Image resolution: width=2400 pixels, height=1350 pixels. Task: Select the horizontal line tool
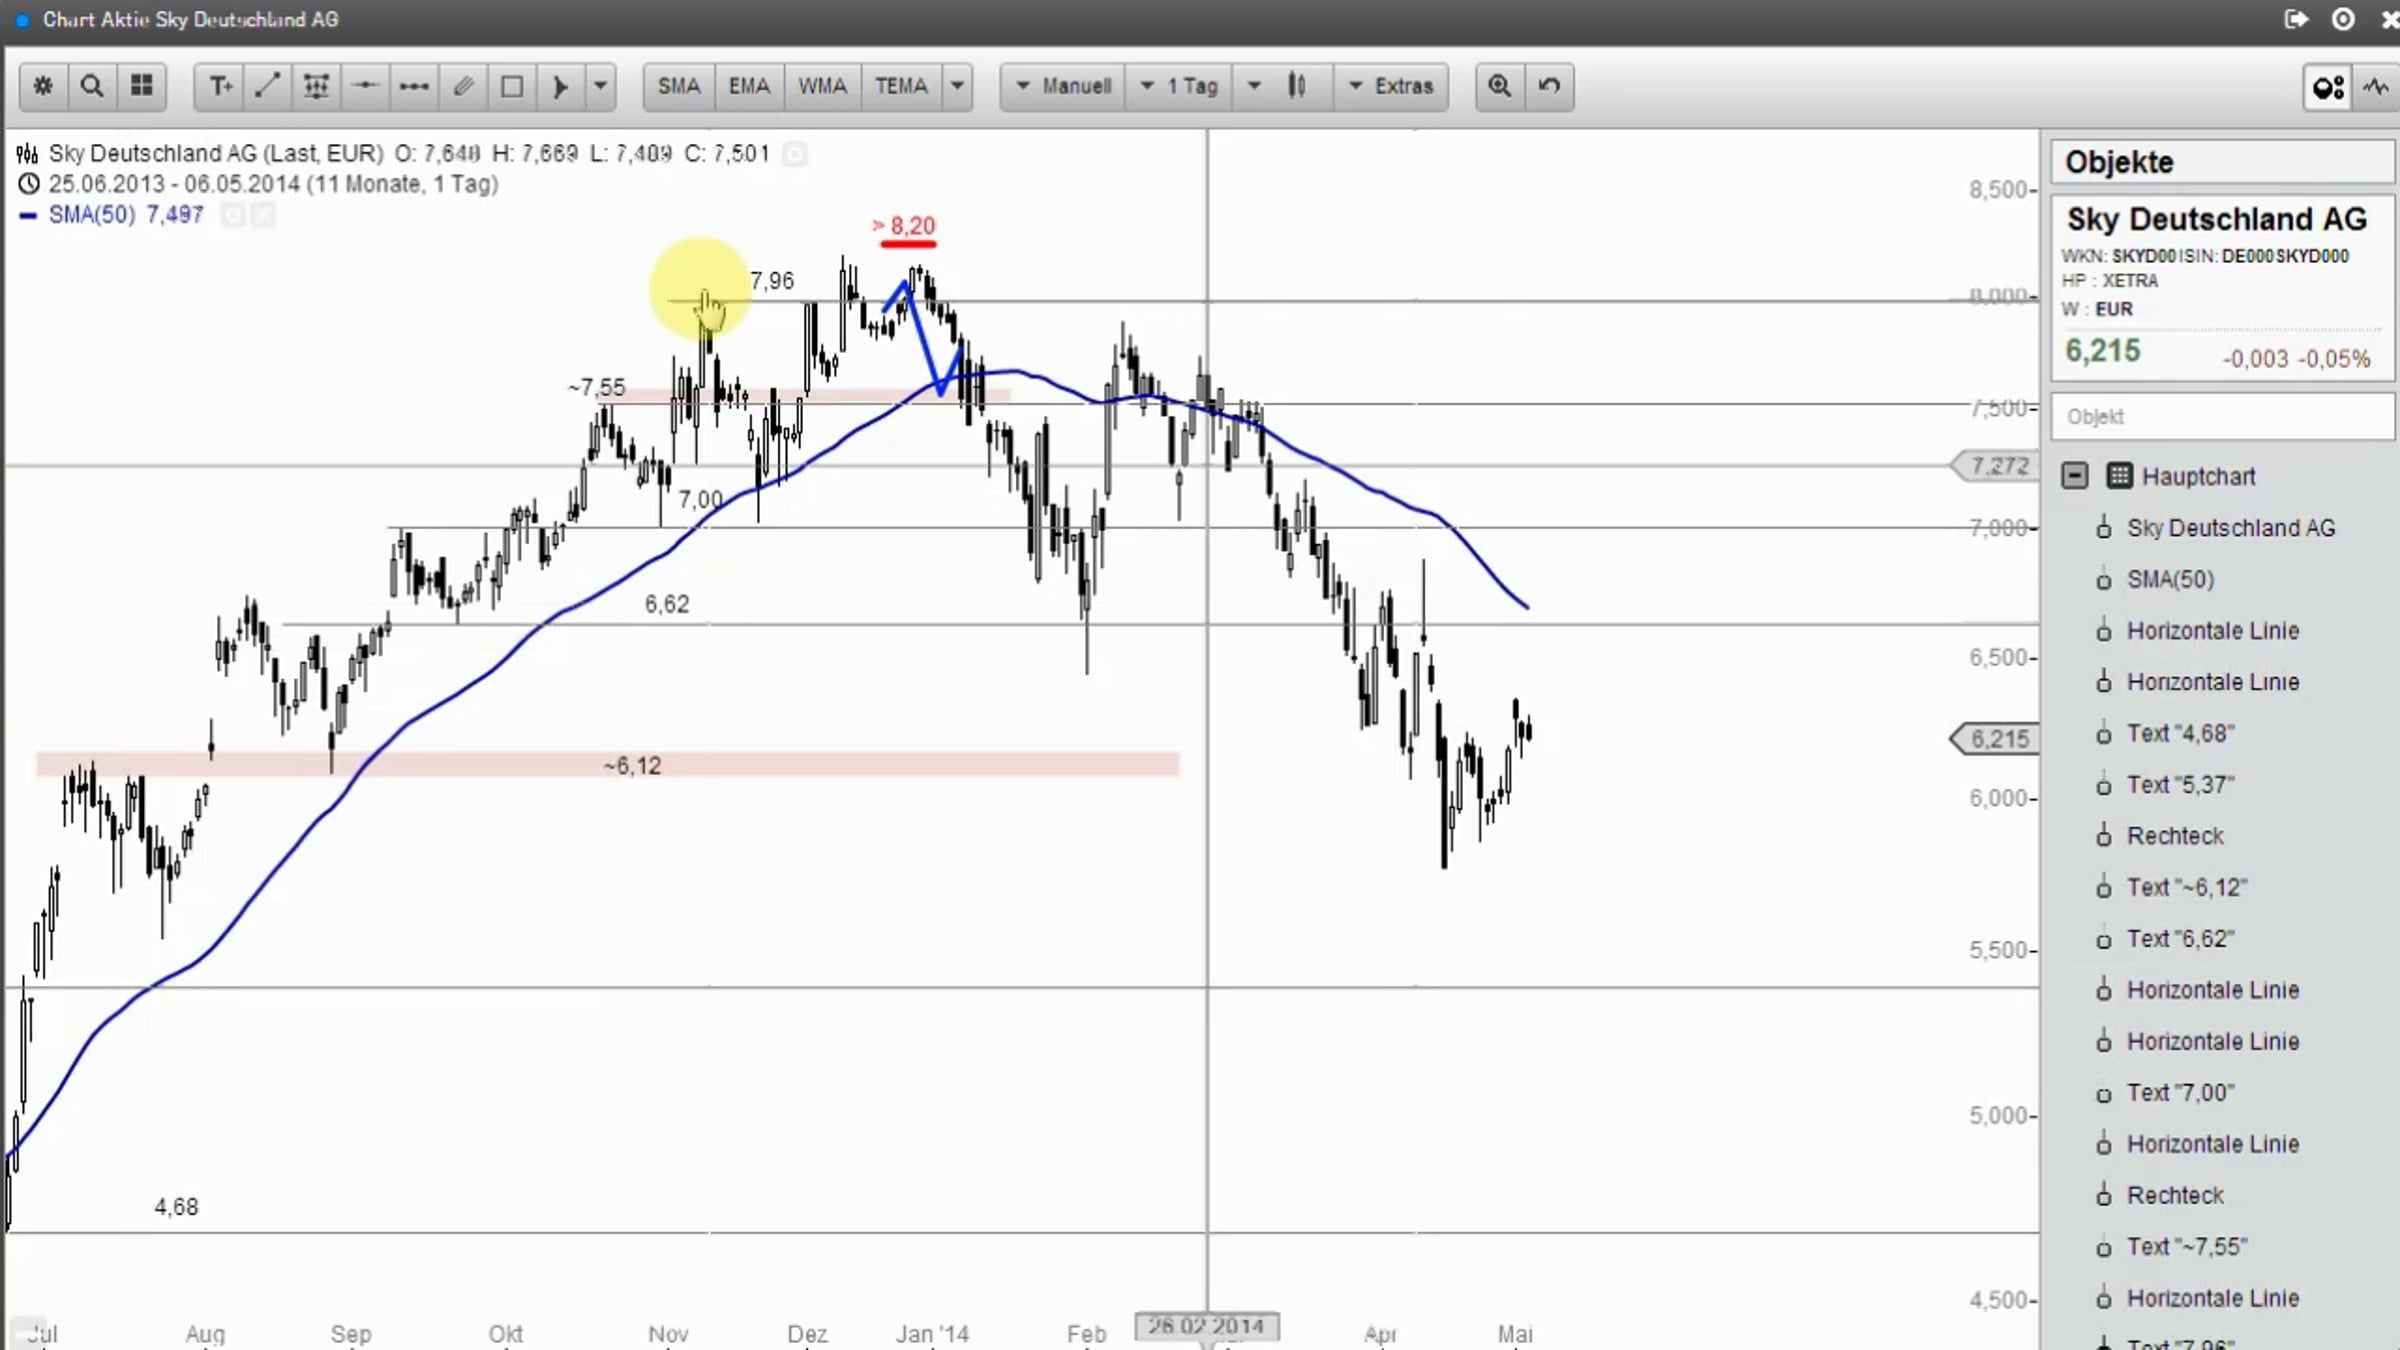tap(365, 86)
